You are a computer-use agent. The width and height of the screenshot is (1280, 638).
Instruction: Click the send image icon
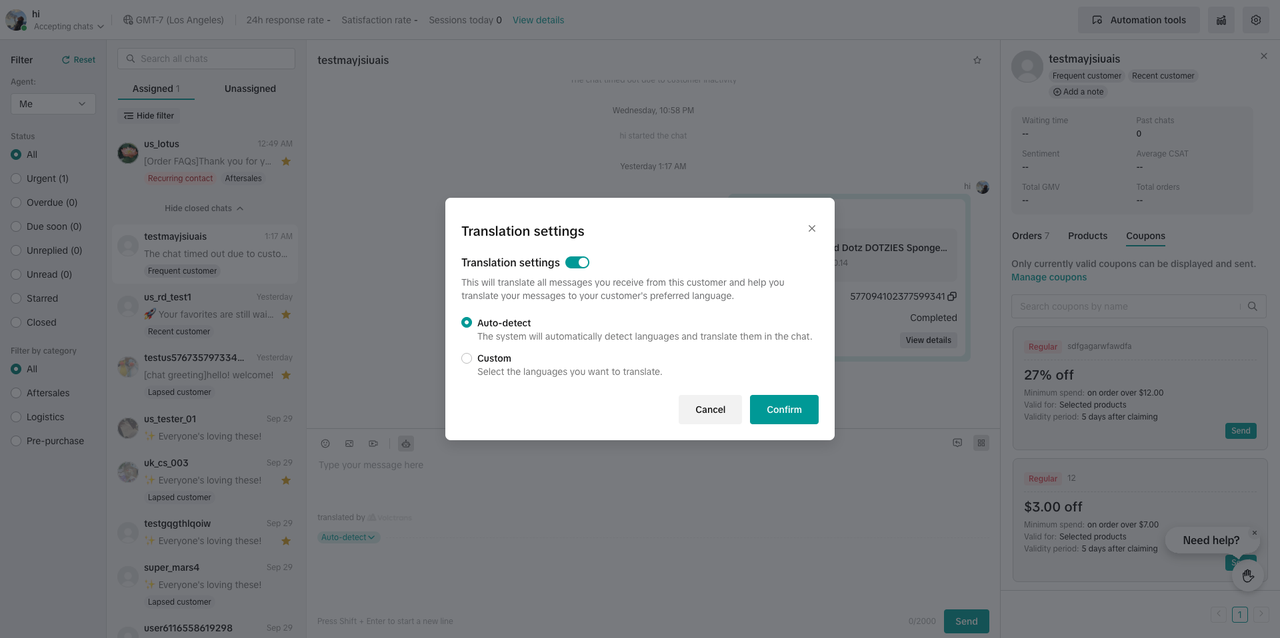[x=349, y=443]
